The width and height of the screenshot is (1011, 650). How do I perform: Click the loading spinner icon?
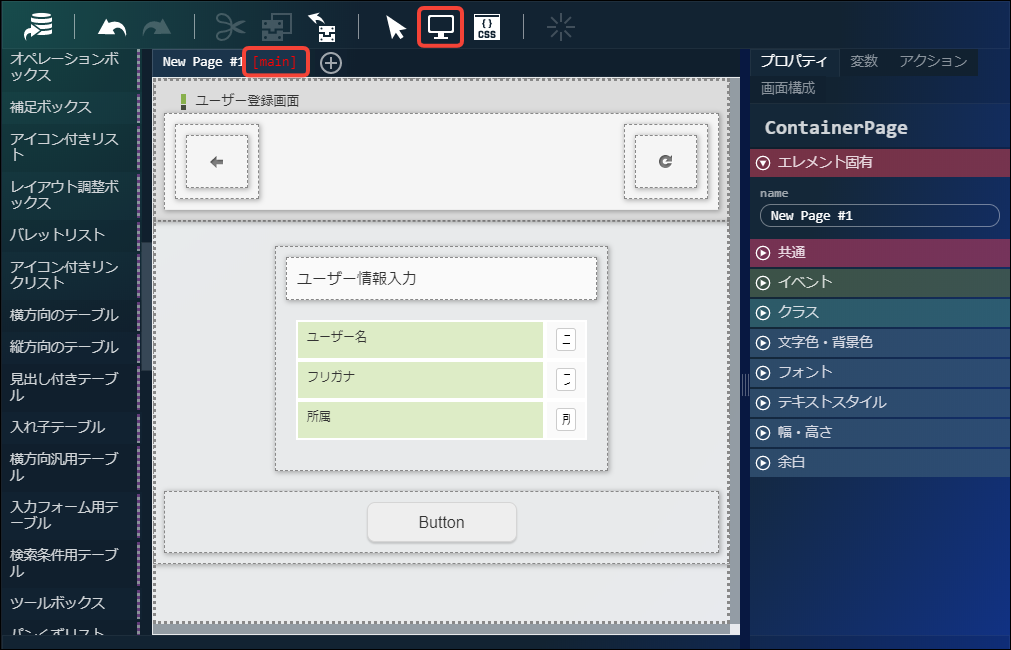pos(560,27)
